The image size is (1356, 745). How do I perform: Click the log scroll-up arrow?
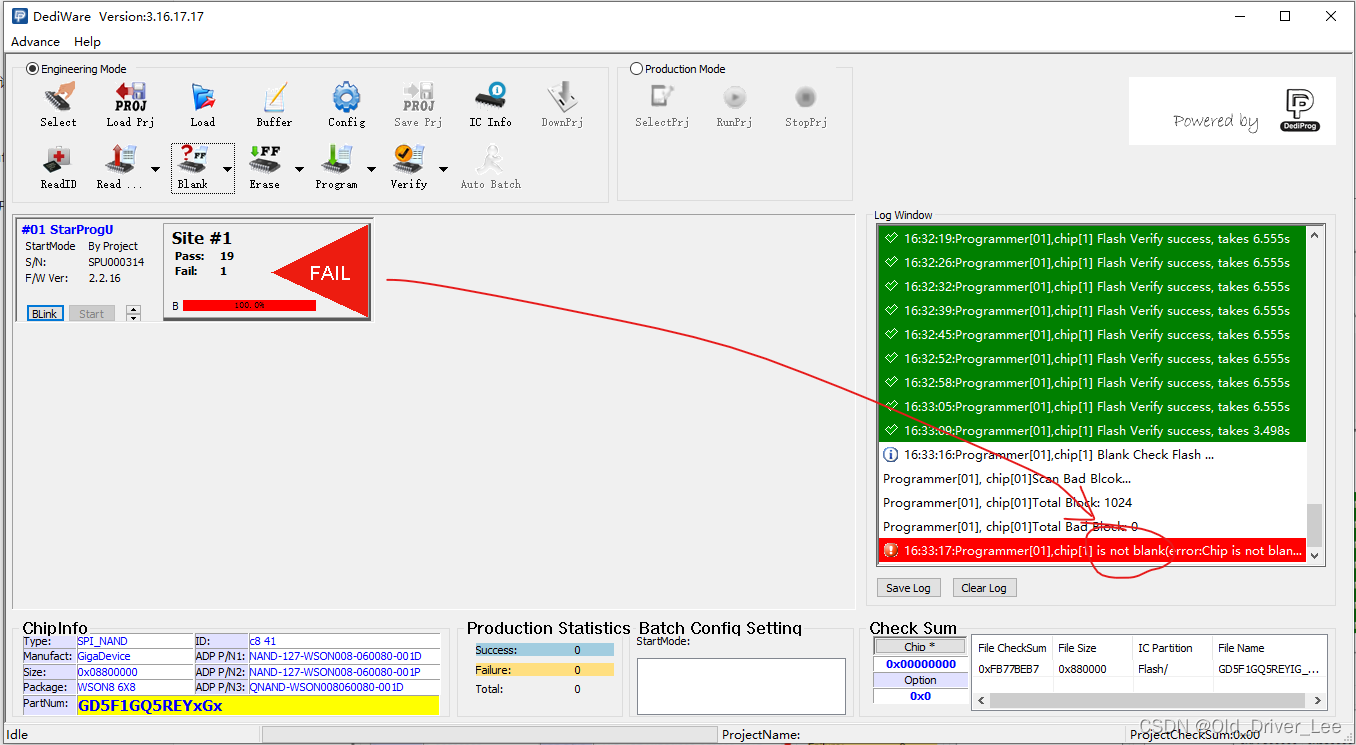pos(1314,236)
